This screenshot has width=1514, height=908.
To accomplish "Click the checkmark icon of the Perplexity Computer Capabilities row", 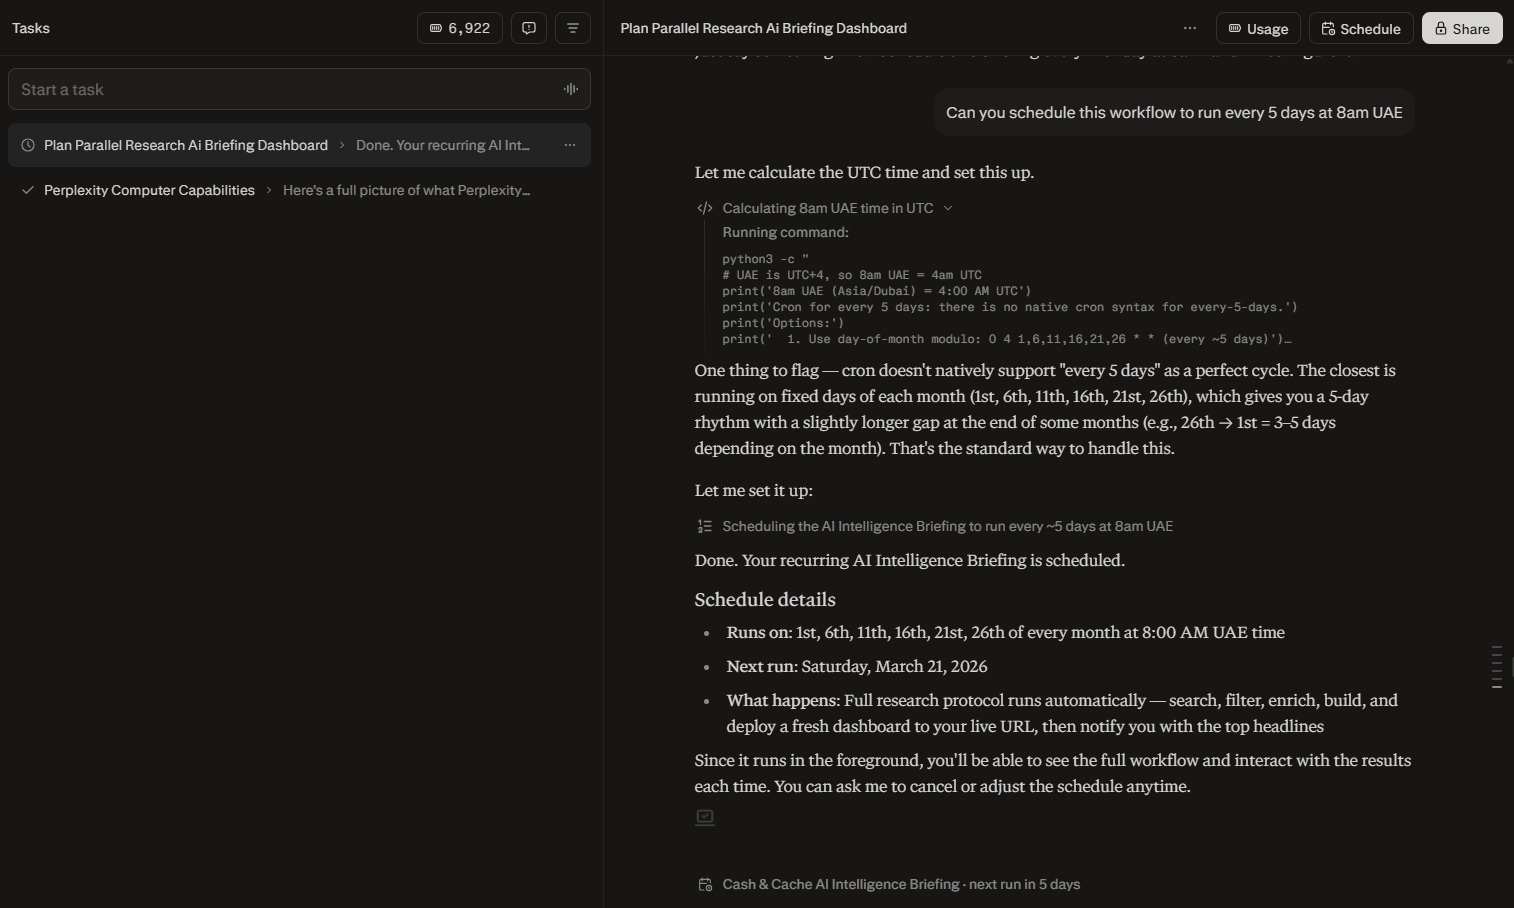I will 28,190.
